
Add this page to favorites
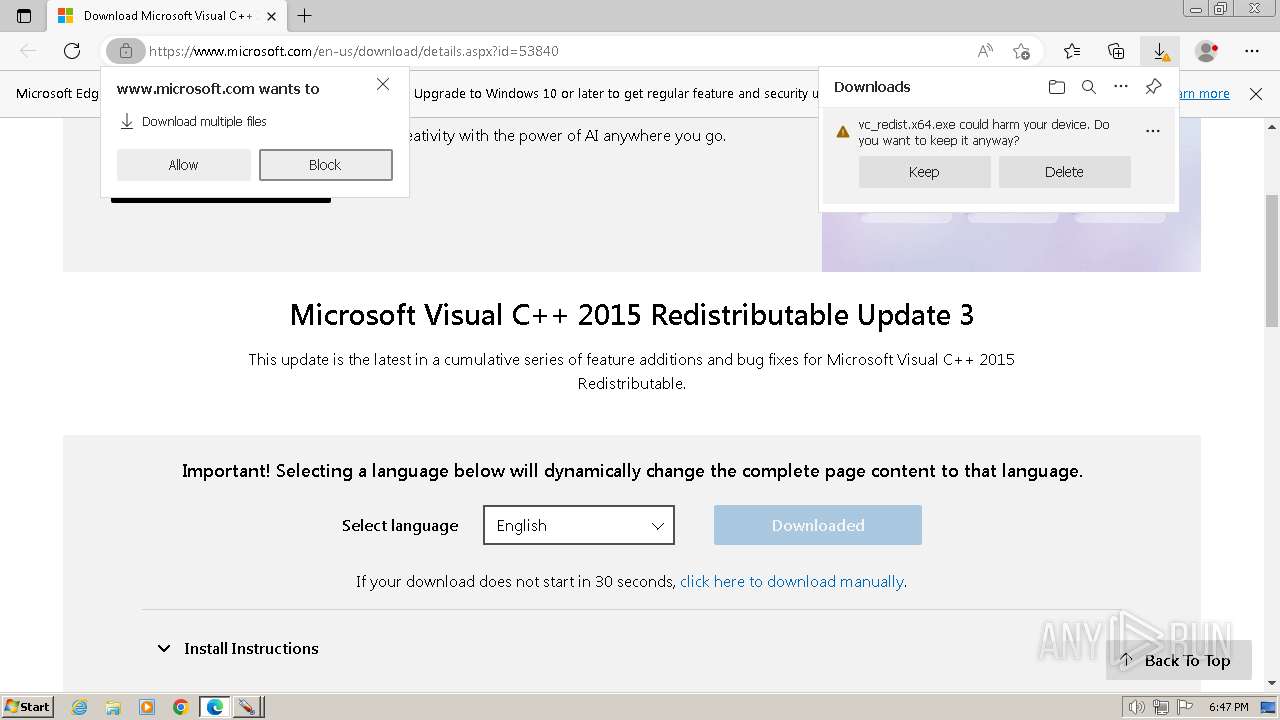(x=1021, y=51)
